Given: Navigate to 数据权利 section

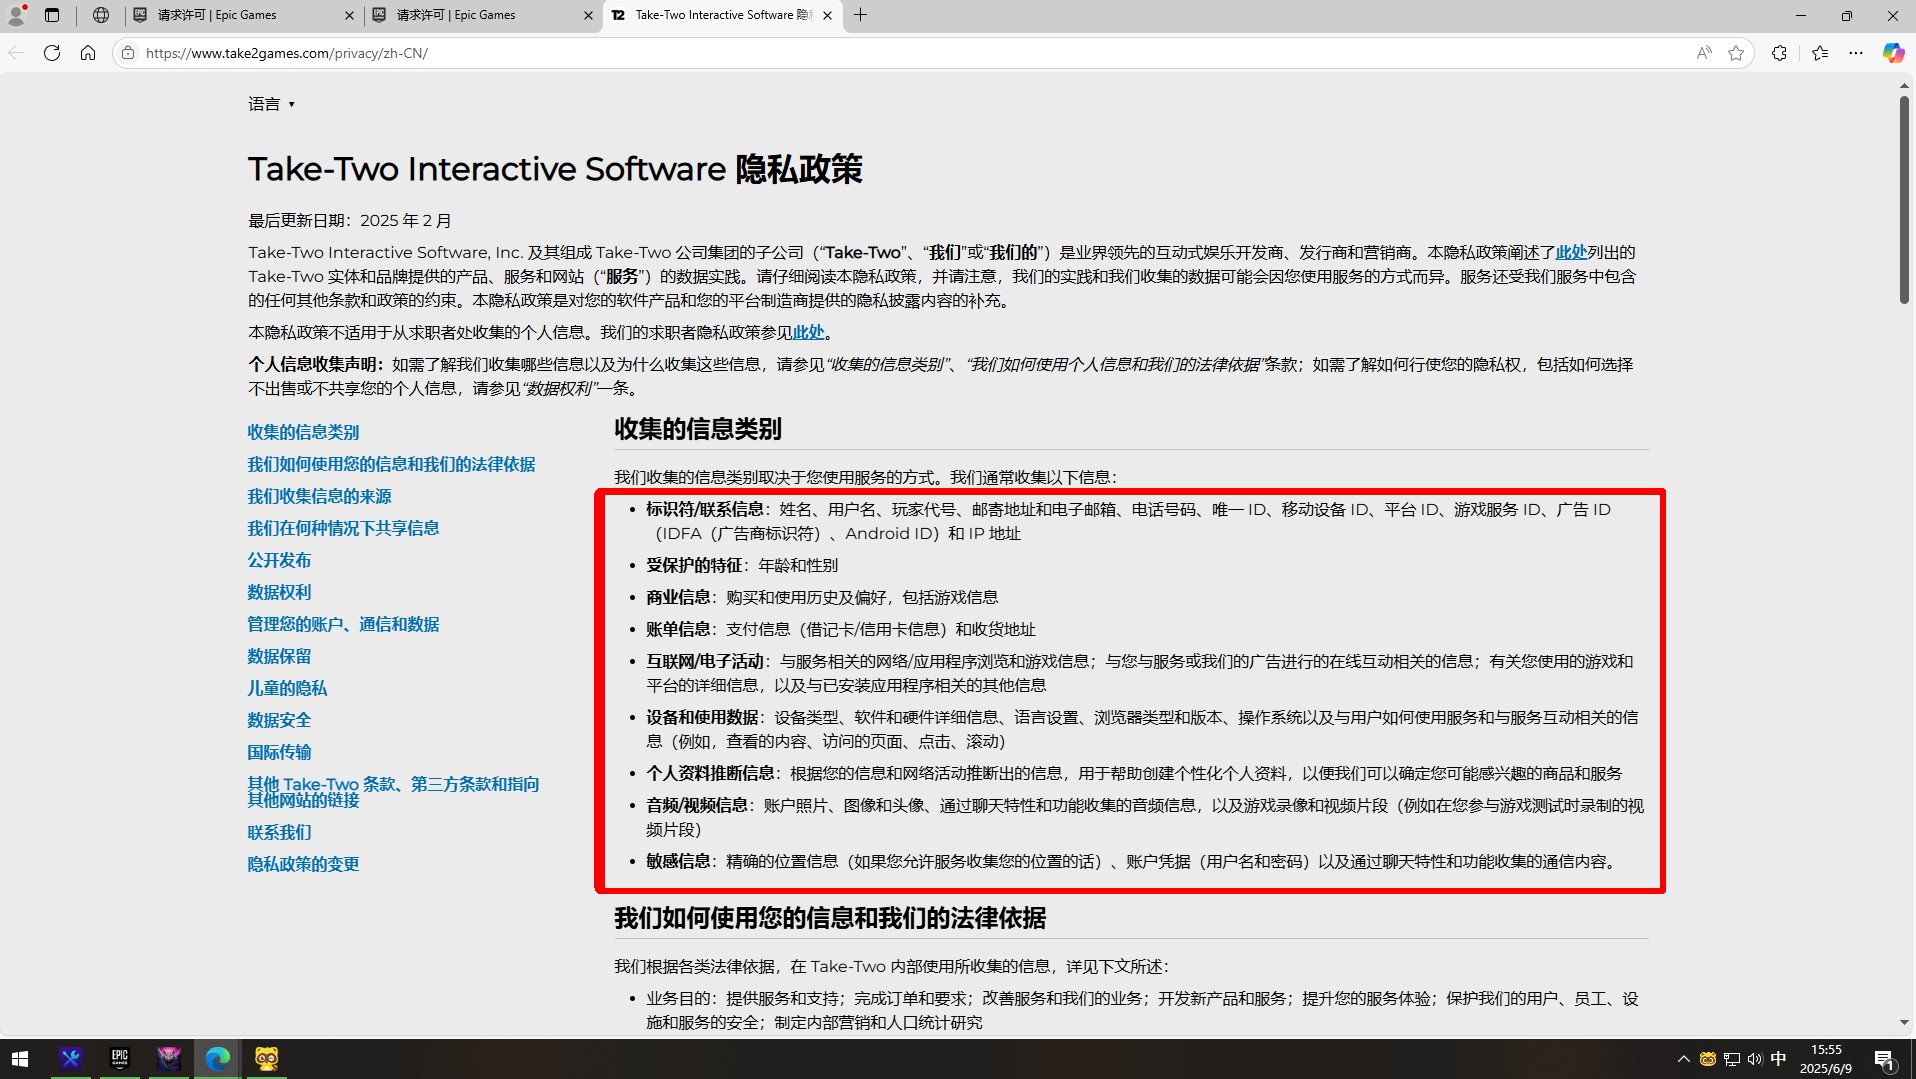Looking at the screenshot, I should coord(279,592).
